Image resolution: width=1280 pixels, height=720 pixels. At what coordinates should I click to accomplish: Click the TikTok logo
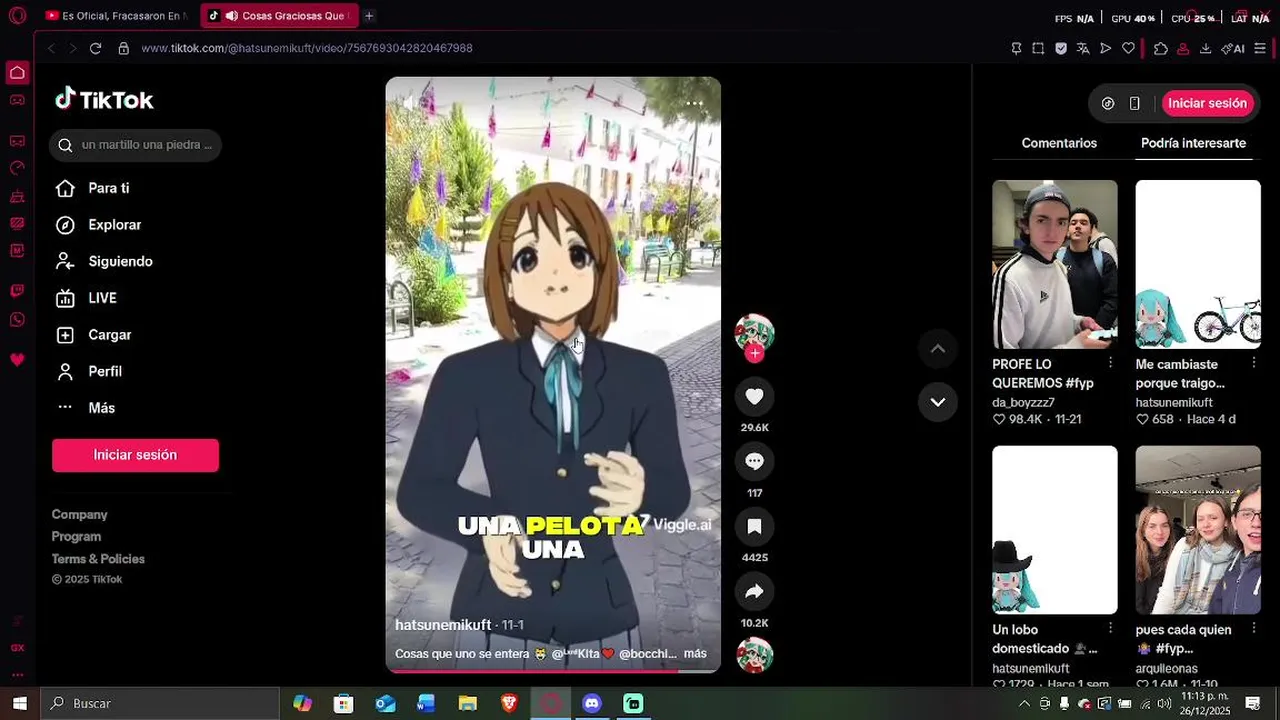click(104, 99)
